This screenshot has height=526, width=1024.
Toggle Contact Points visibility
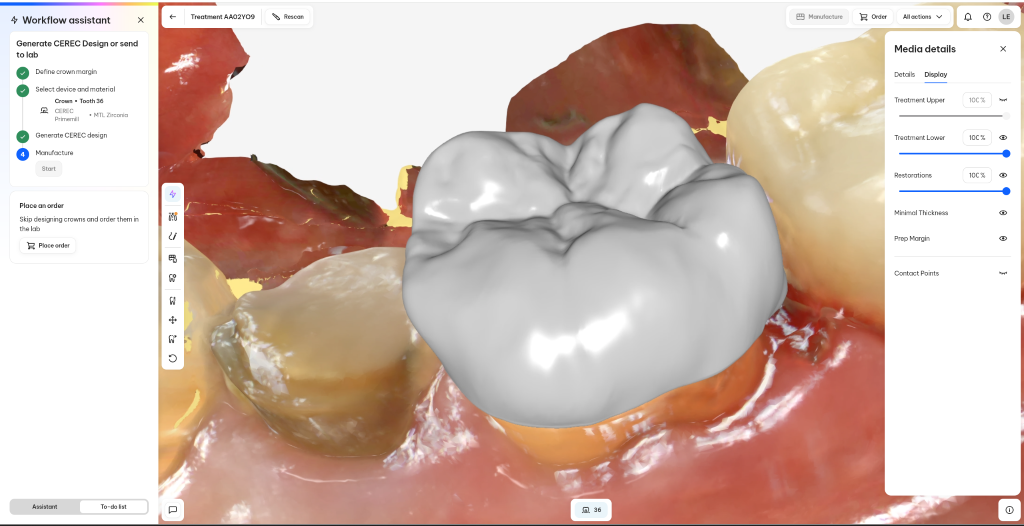pos(1003,273)
